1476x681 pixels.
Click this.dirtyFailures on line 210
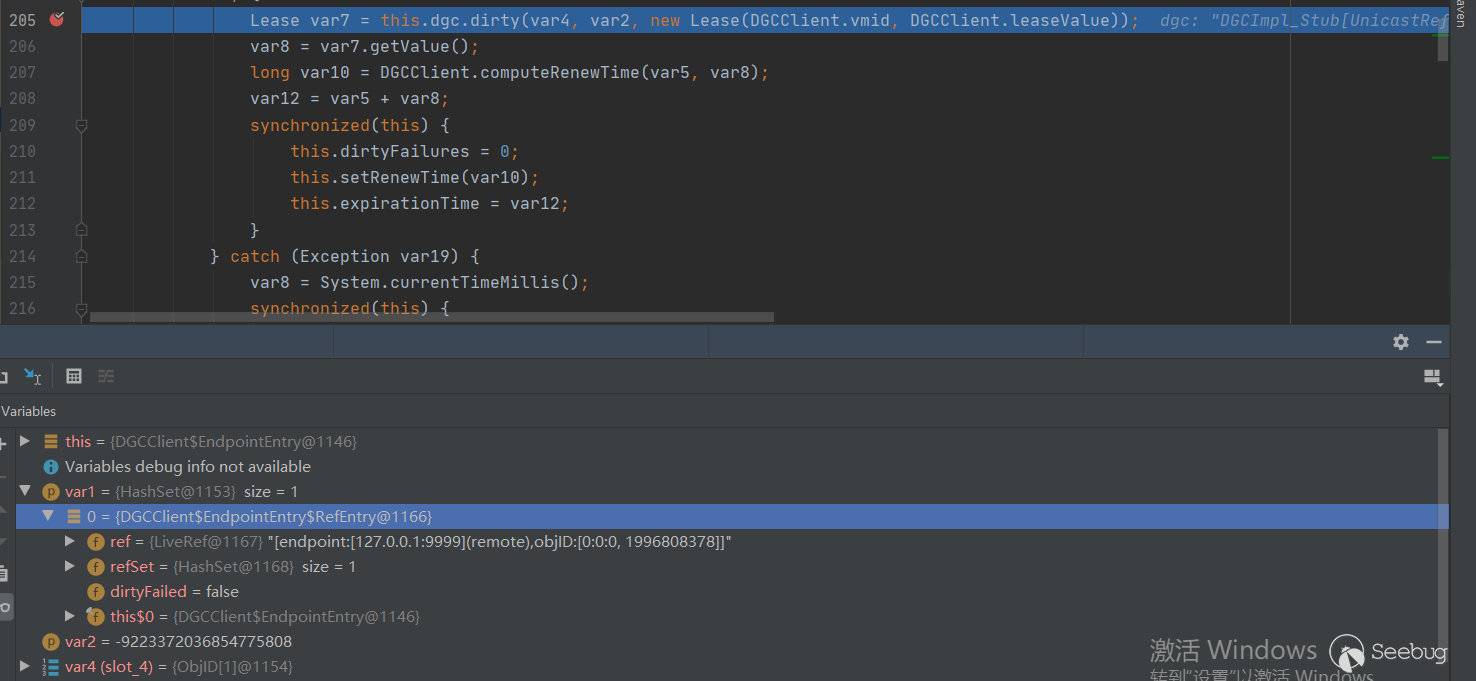tap(380, 151)
